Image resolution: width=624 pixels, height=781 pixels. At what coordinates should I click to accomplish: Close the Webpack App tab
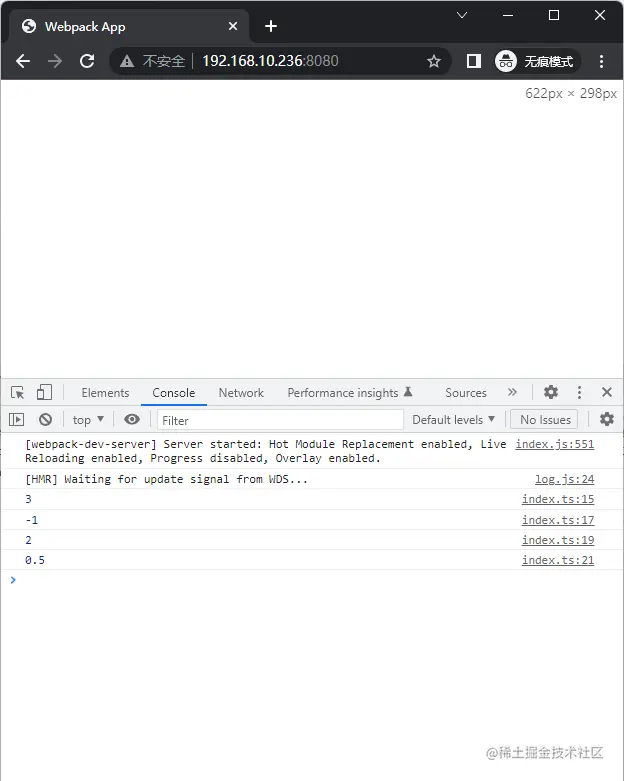click(233, 26)
